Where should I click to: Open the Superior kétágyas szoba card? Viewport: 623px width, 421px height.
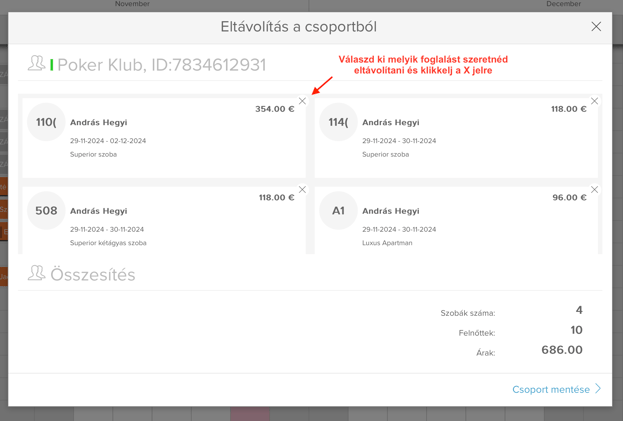pos(164,220)
